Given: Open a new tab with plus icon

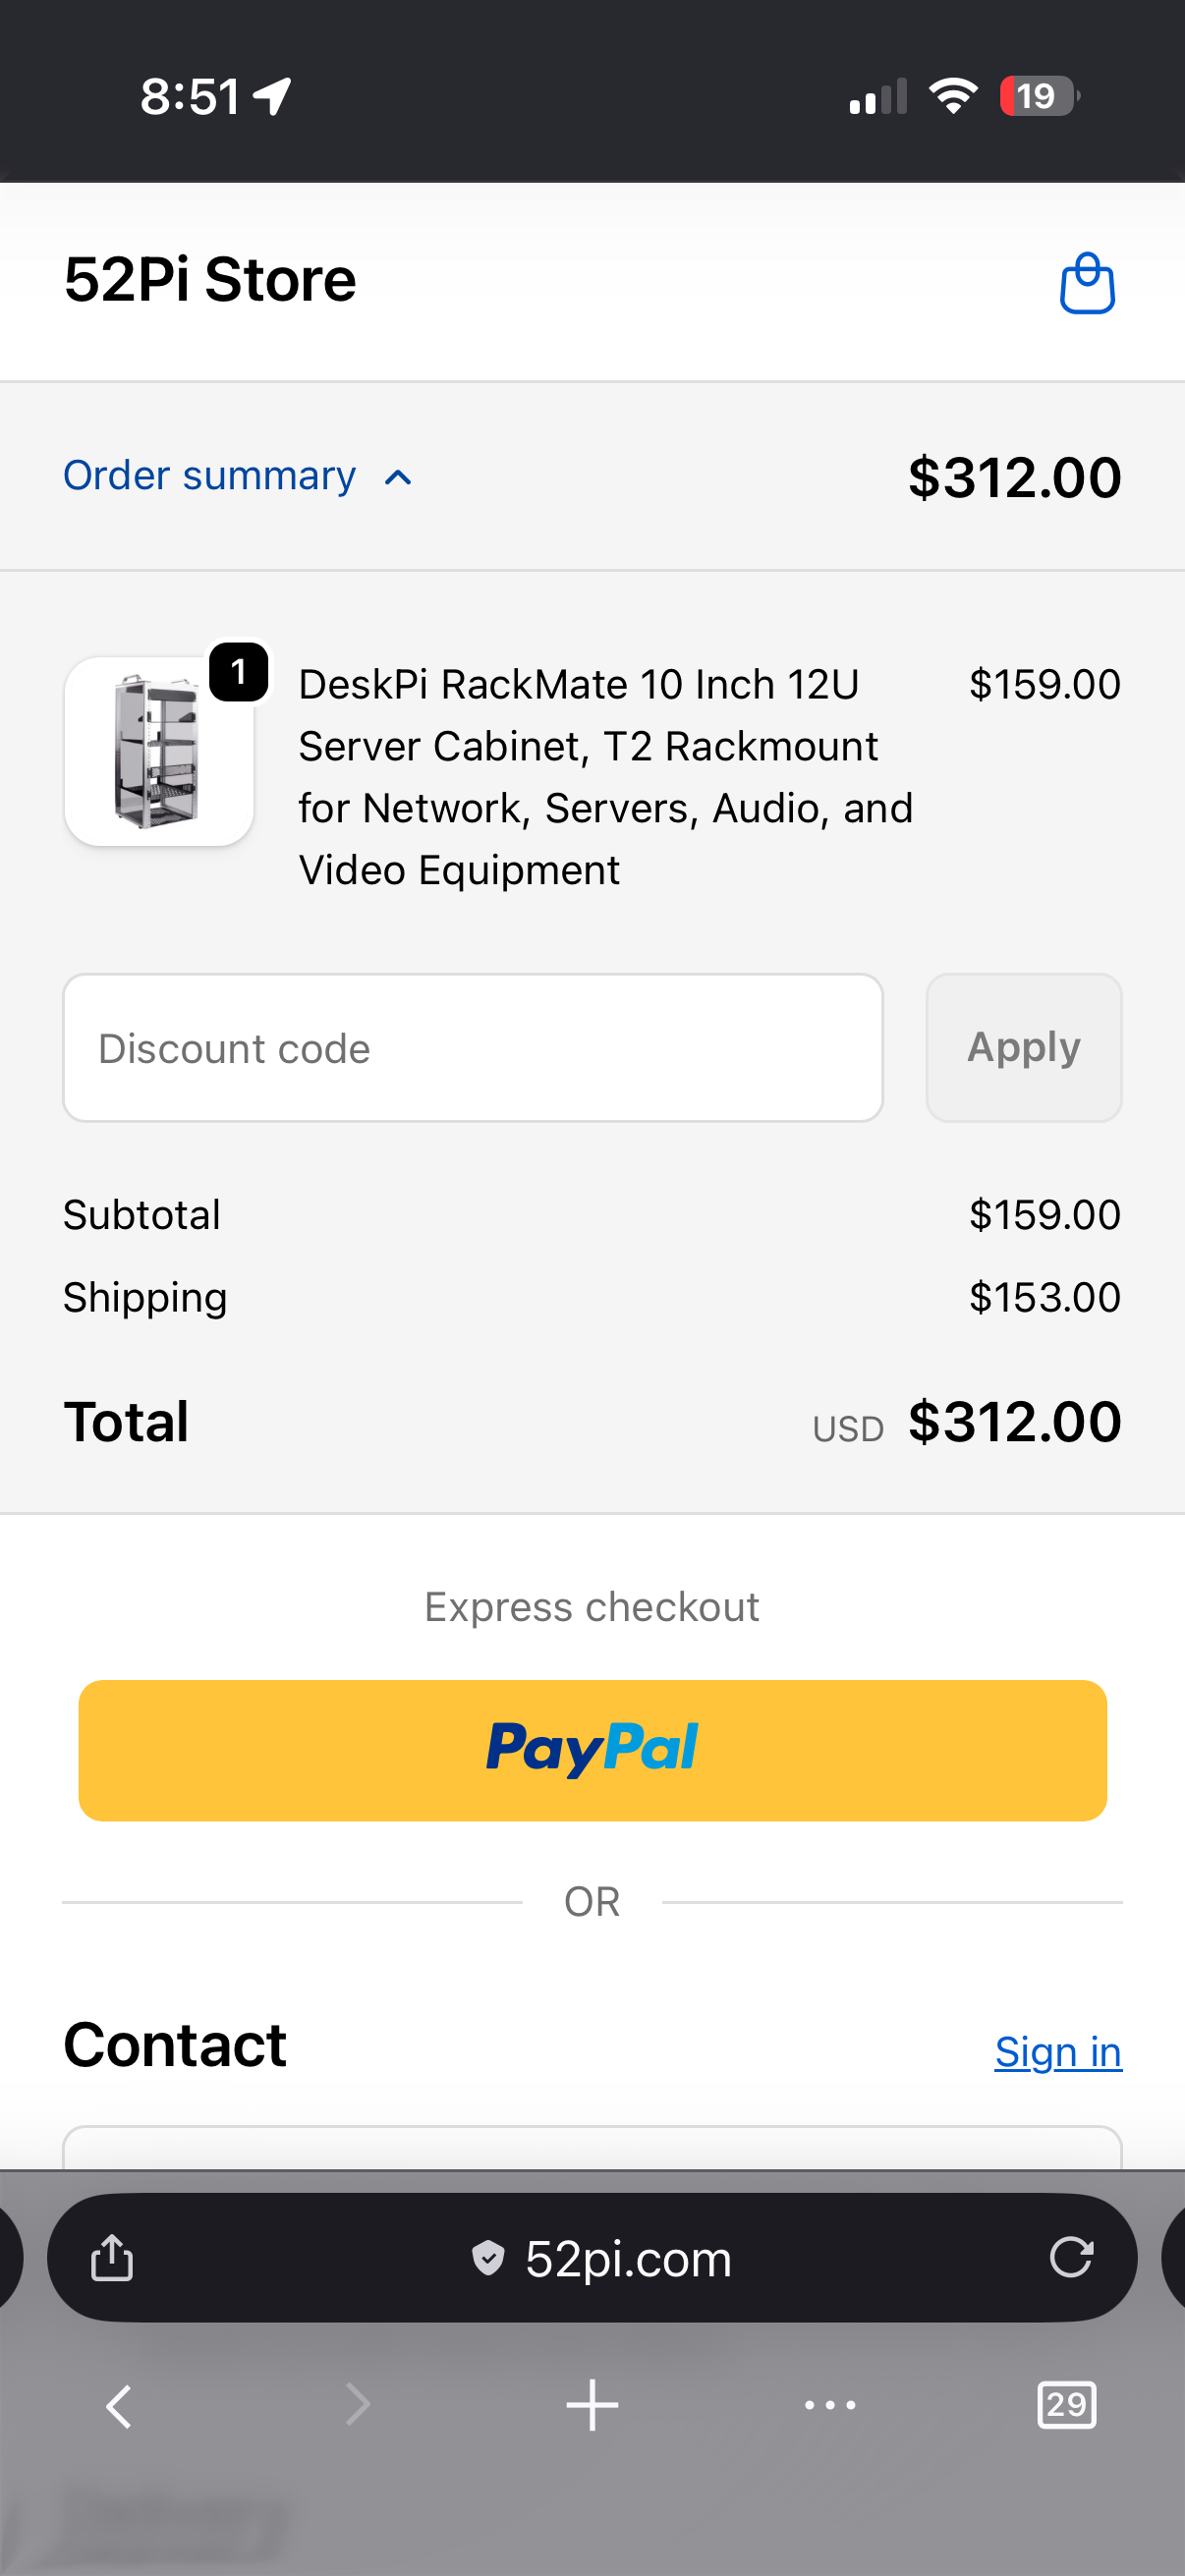Looking at the screenshot, I should pyautogui.click(x=592, y=2405).
